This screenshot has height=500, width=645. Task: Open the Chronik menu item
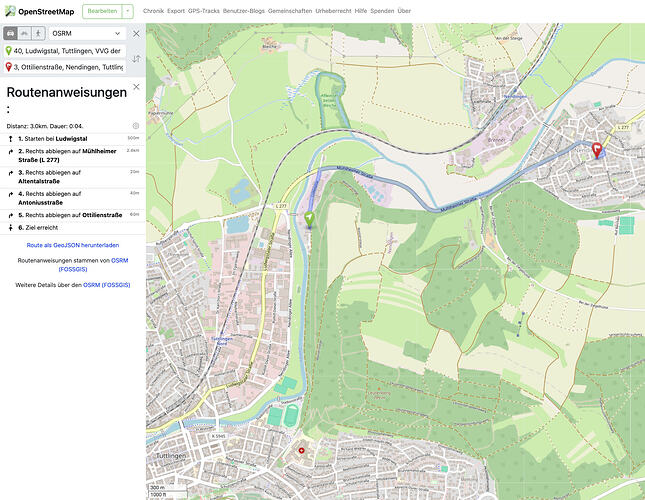pyautogui.click(x=153, y=11)
